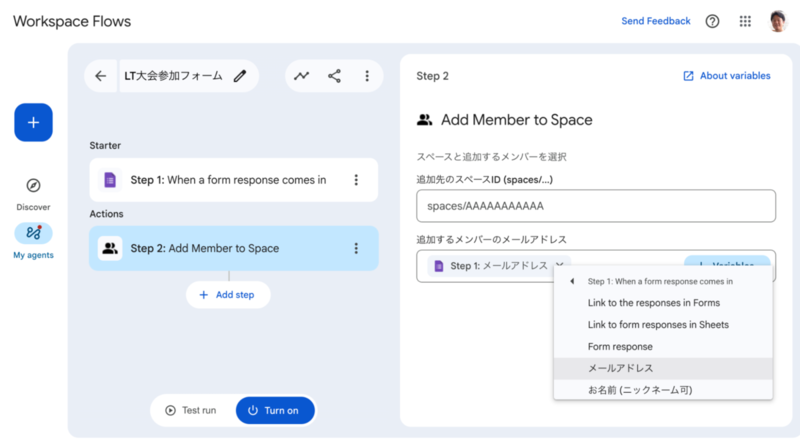Go back in the variable list header
Screen dimensions: 800x442
[x=572, y=282]
